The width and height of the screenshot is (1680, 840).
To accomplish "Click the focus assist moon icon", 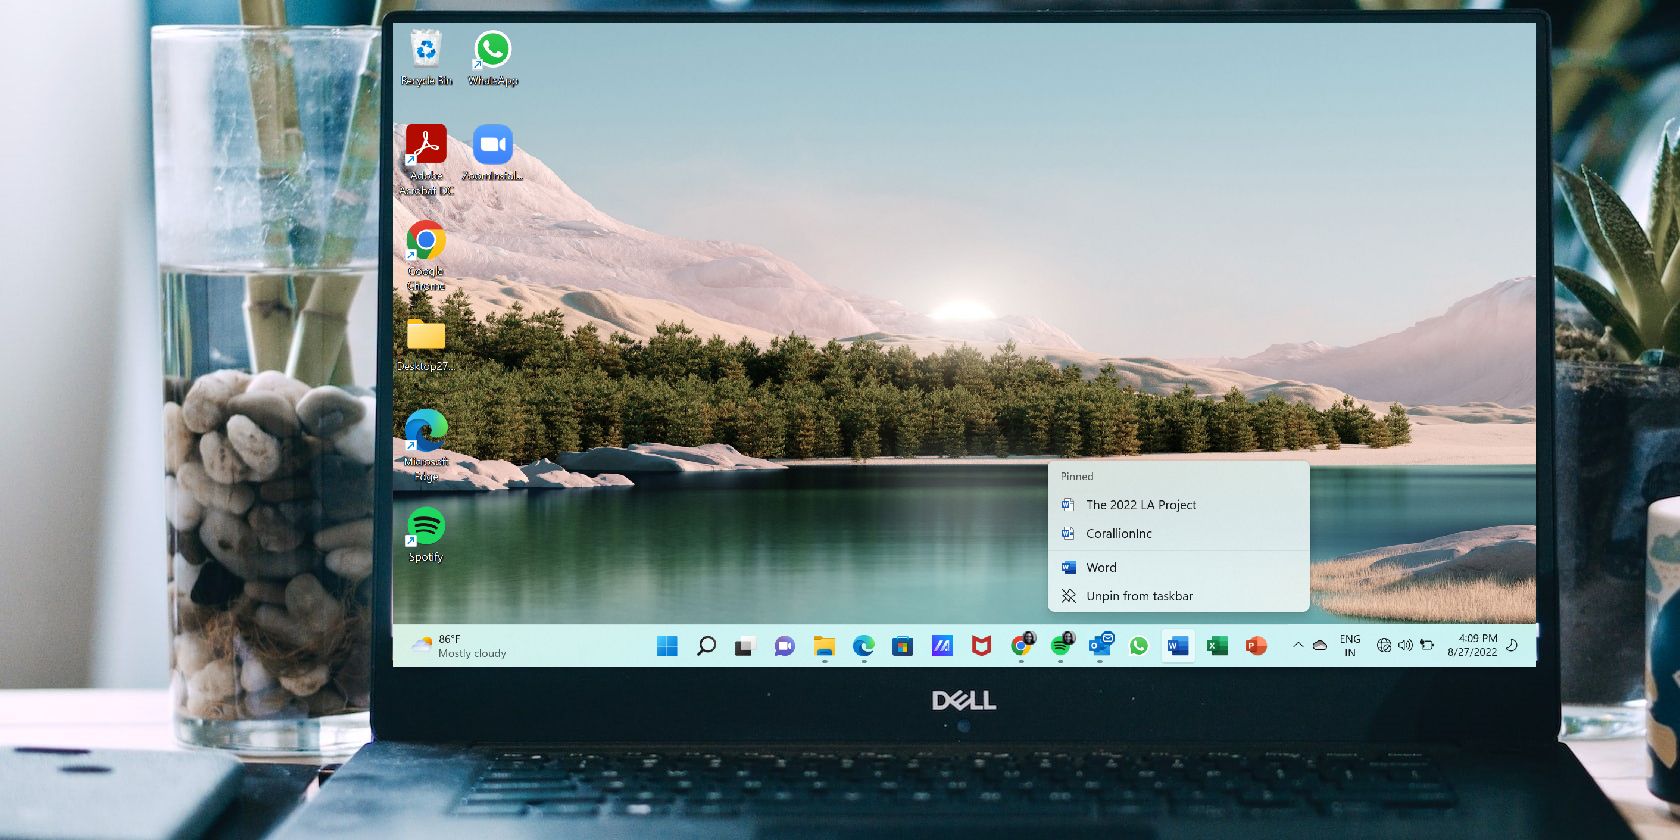I will coord(1512,646).
